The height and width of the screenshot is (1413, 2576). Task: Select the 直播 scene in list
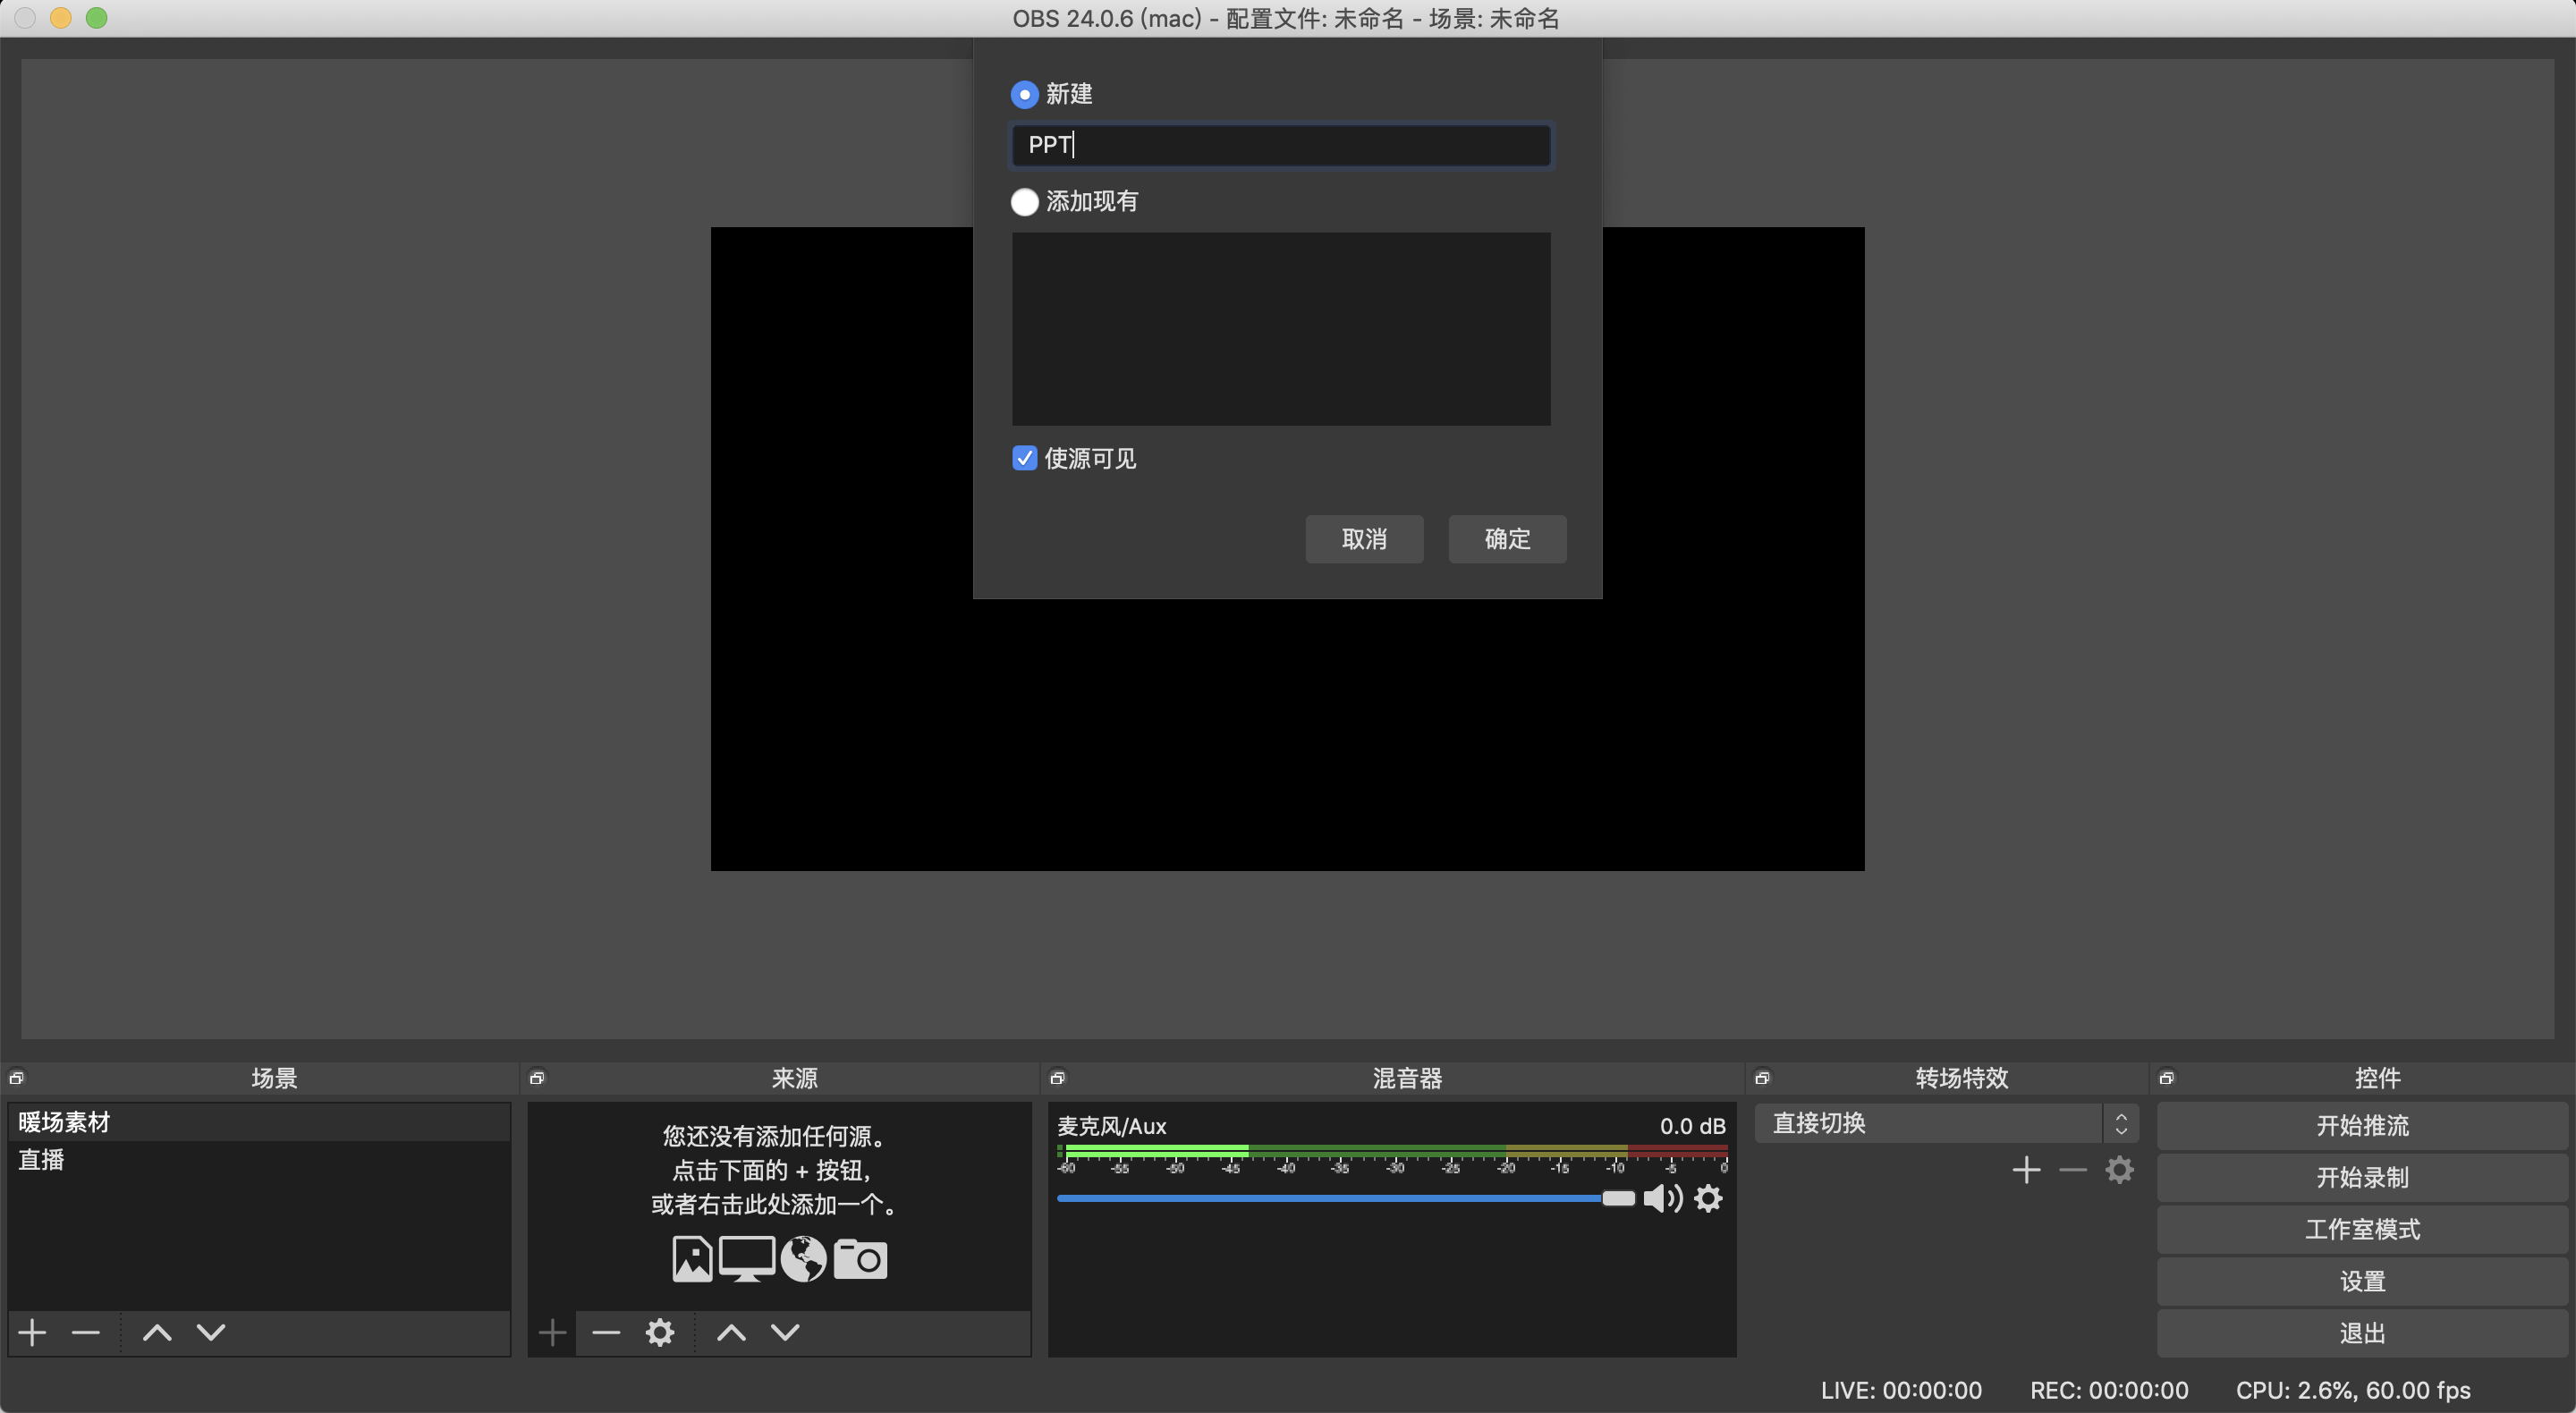[42, 1160]
